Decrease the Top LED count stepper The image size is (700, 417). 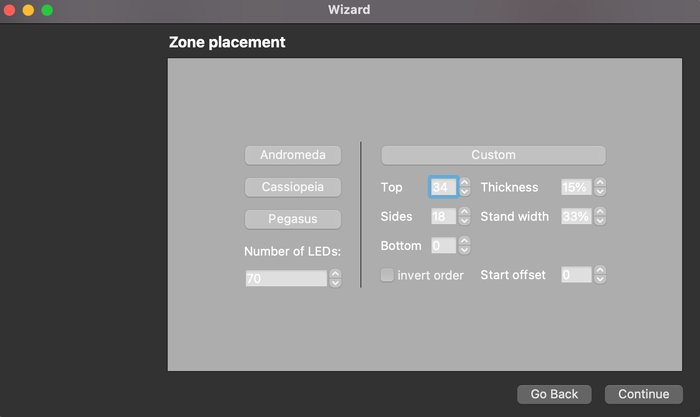pyautogui.click(x=464, y=192)
